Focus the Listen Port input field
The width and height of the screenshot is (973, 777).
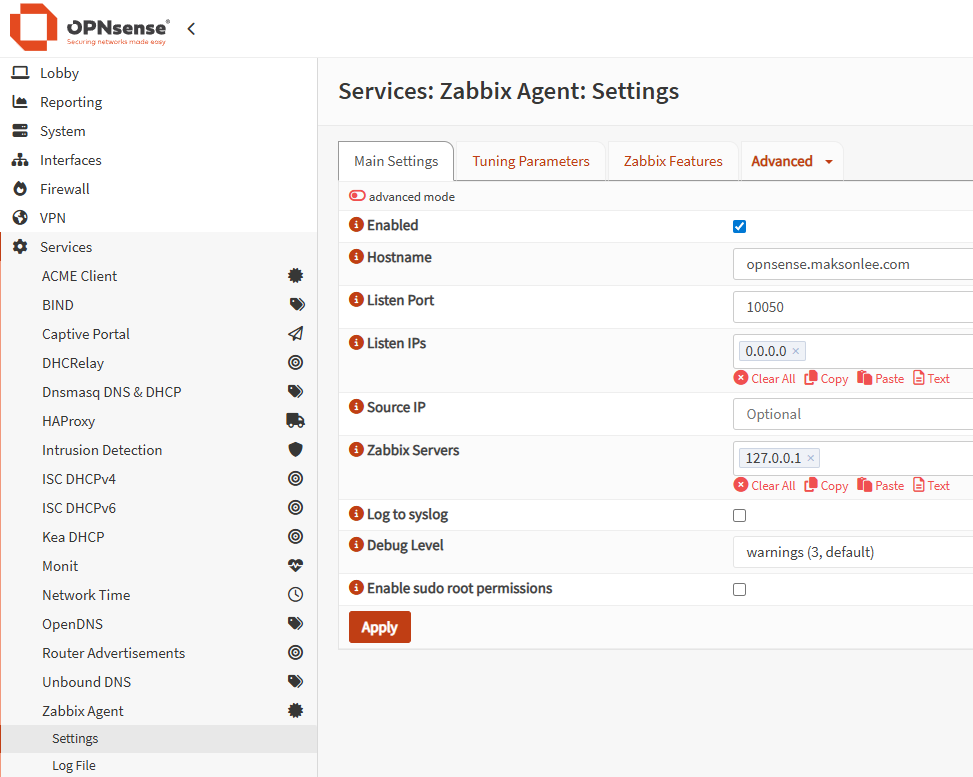(853, 307)
